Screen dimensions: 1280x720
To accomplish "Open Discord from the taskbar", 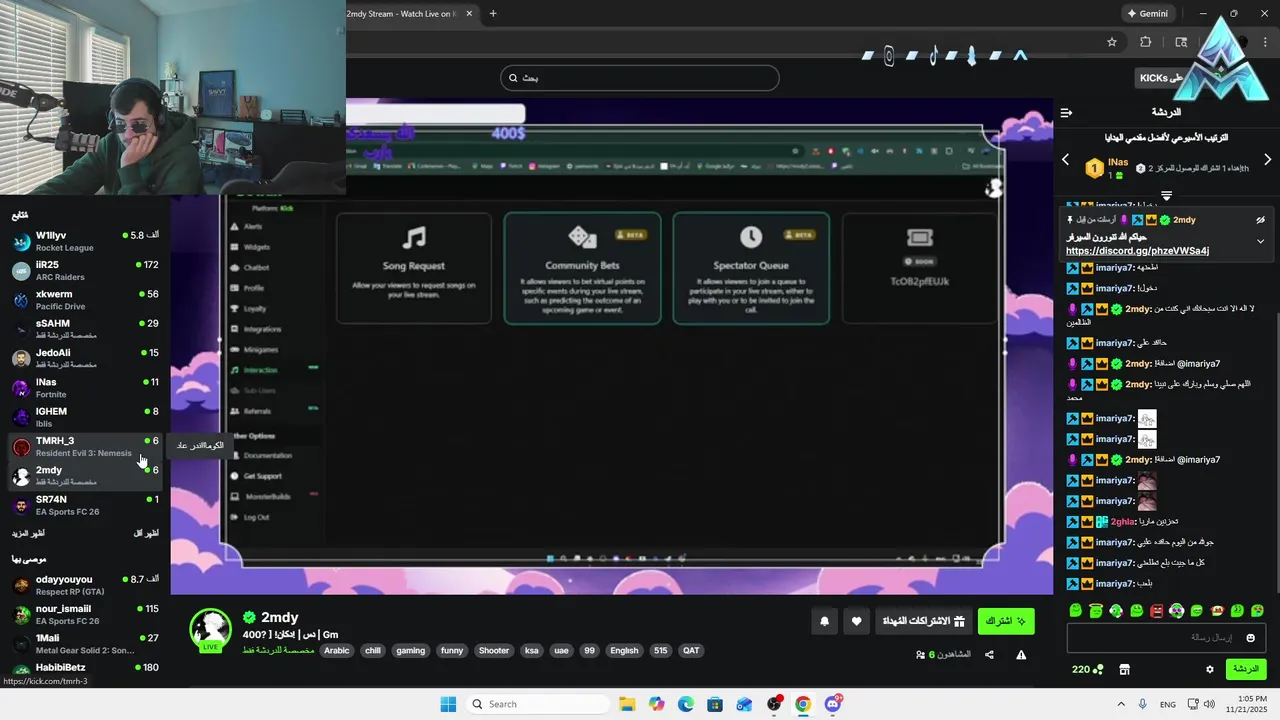I will click(x=833, y=704).
